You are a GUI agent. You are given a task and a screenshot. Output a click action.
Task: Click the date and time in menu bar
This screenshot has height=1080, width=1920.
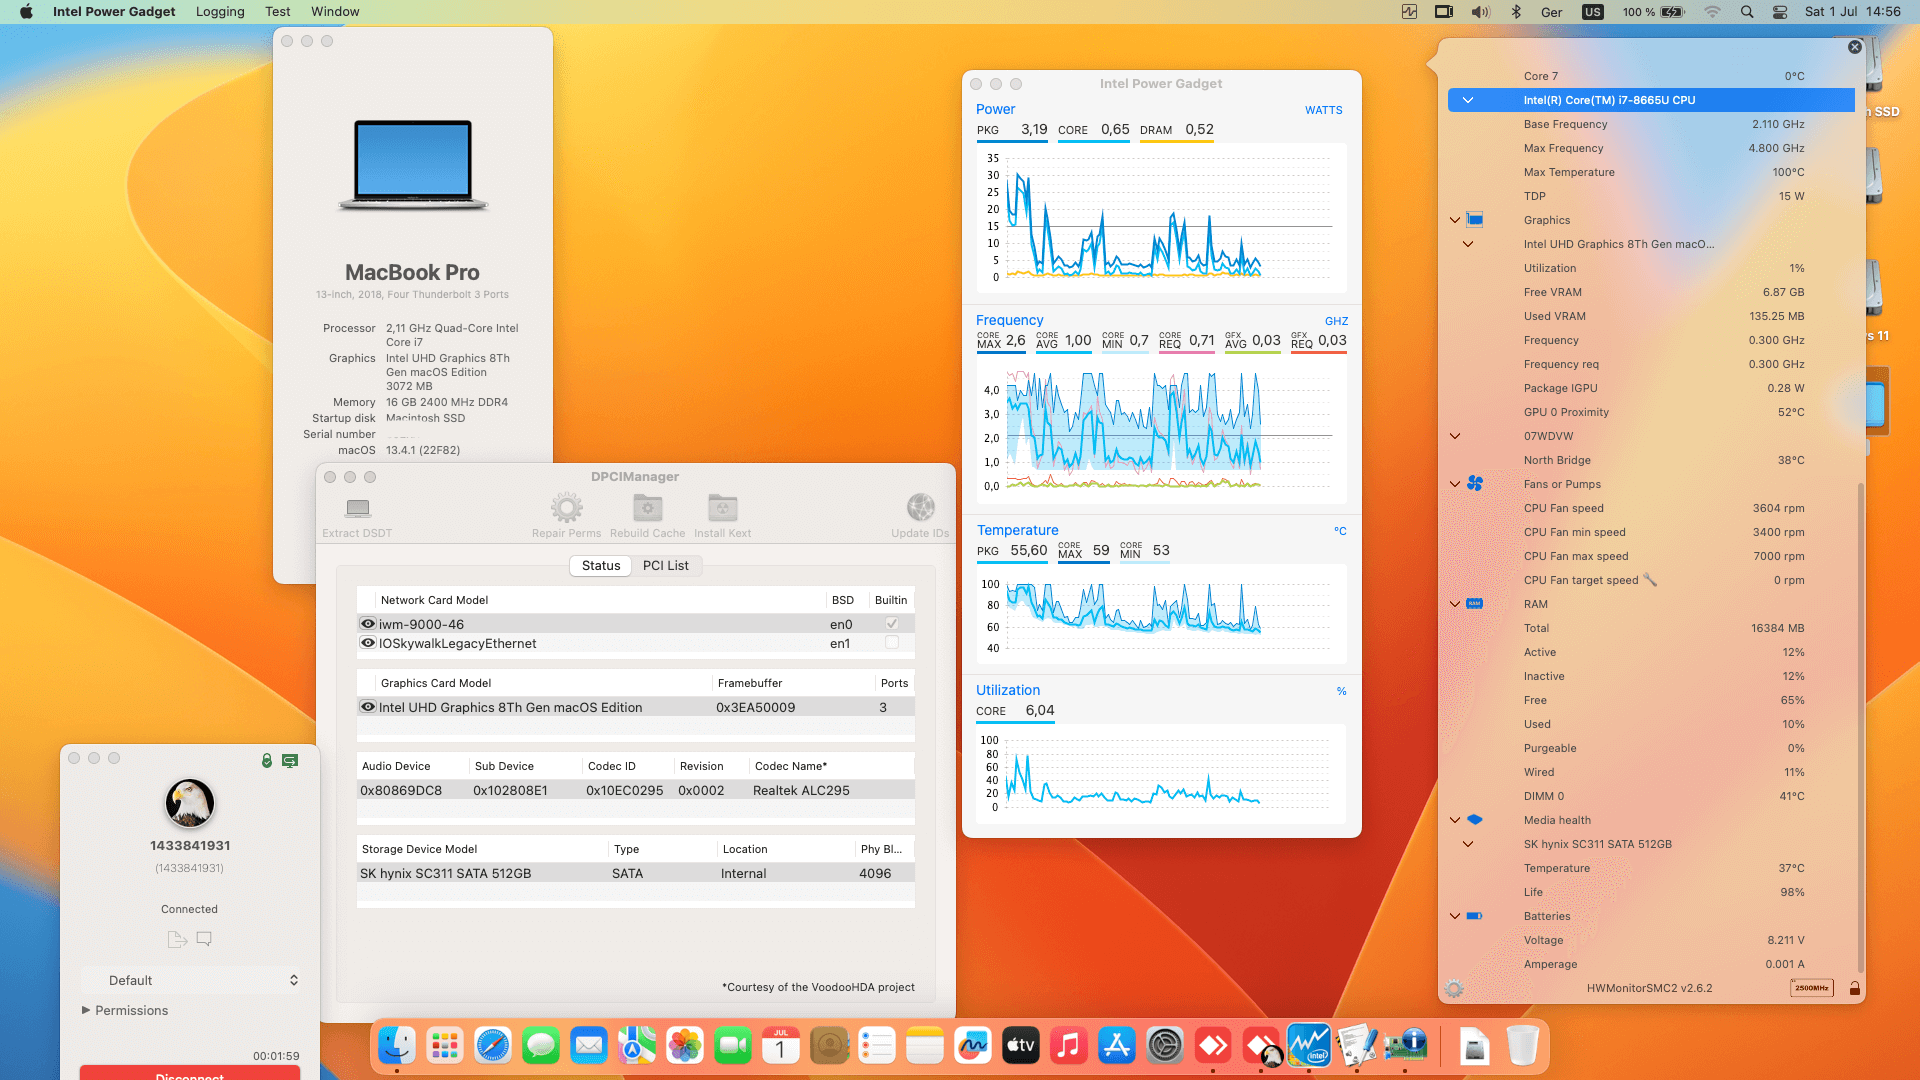1853,12
